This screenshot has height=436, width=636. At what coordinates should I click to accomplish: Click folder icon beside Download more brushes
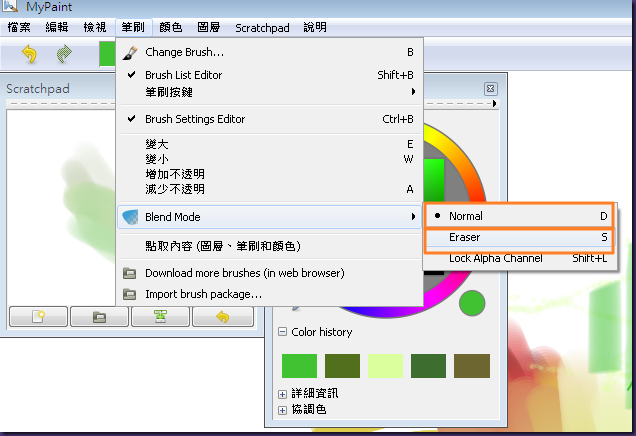(x=129, y=273)
